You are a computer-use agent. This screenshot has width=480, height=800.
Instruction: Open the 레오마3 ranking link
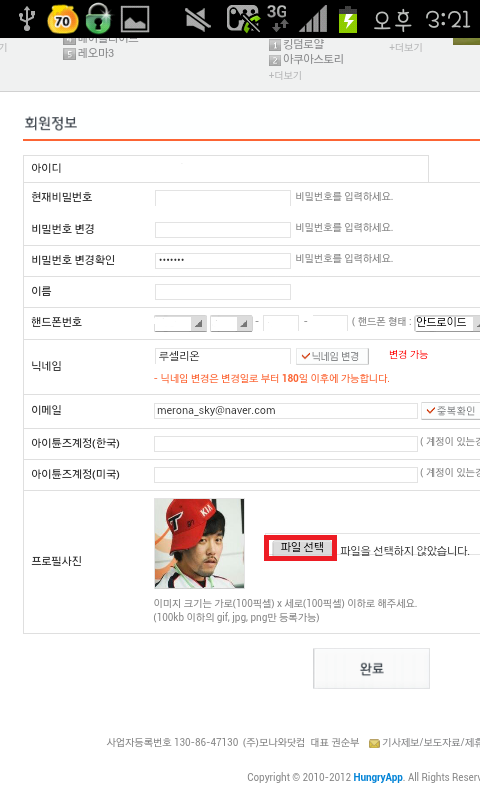click(96, 53)
